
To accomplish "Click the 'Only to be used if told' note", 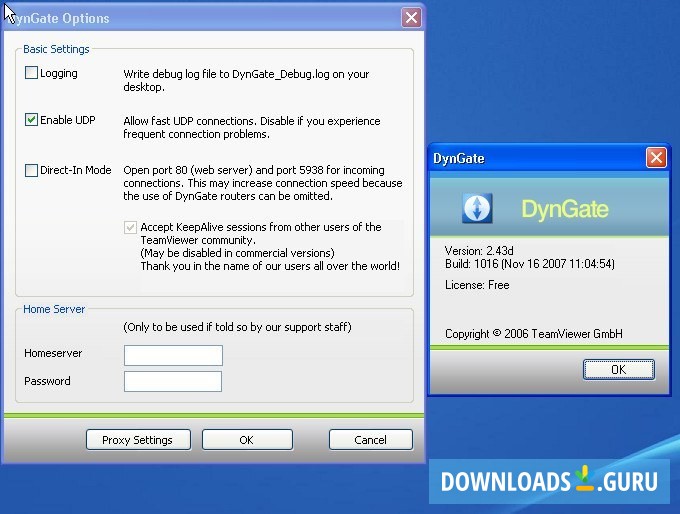I will (x=237, y=327).
